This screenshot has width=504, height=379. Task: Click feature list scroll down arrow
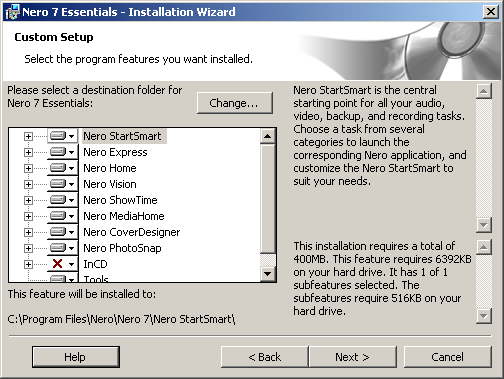(x=268, y=274)
